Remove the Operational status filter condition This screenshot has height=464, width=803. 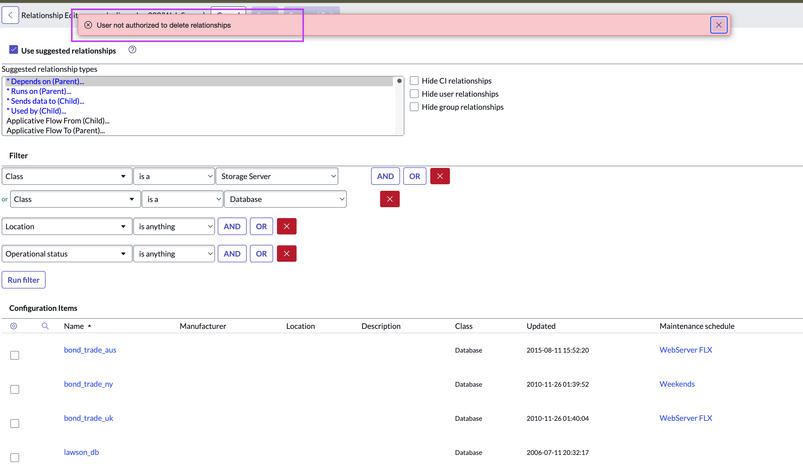(286, 254)
